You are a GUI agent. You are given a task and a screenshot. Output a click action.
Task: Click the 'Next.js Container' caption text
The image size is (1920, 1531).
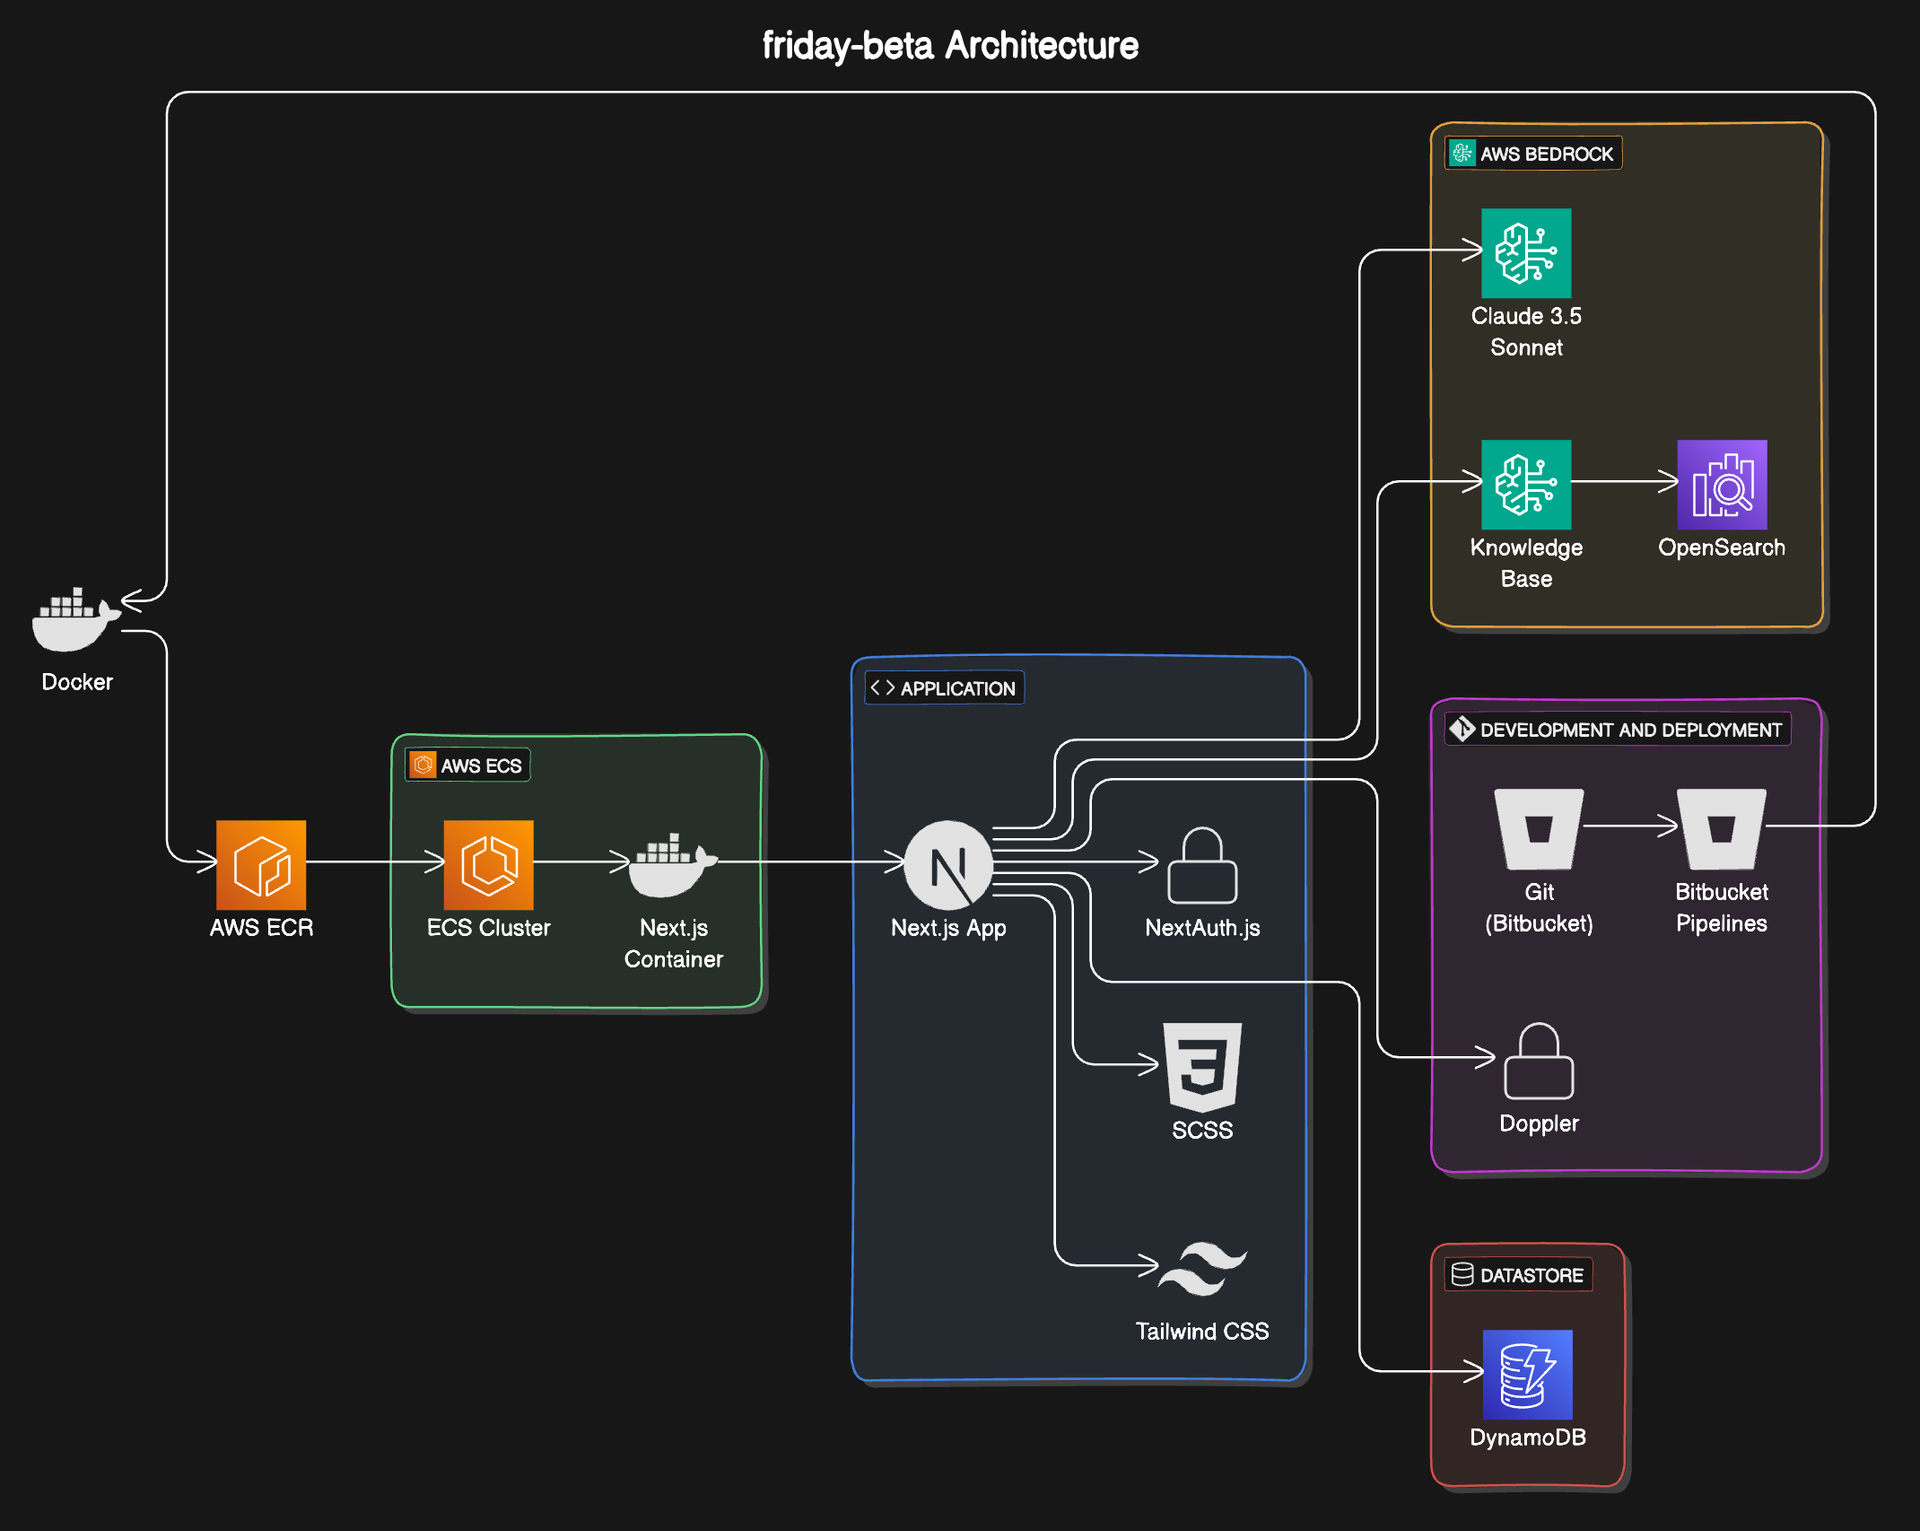(673, 944)
